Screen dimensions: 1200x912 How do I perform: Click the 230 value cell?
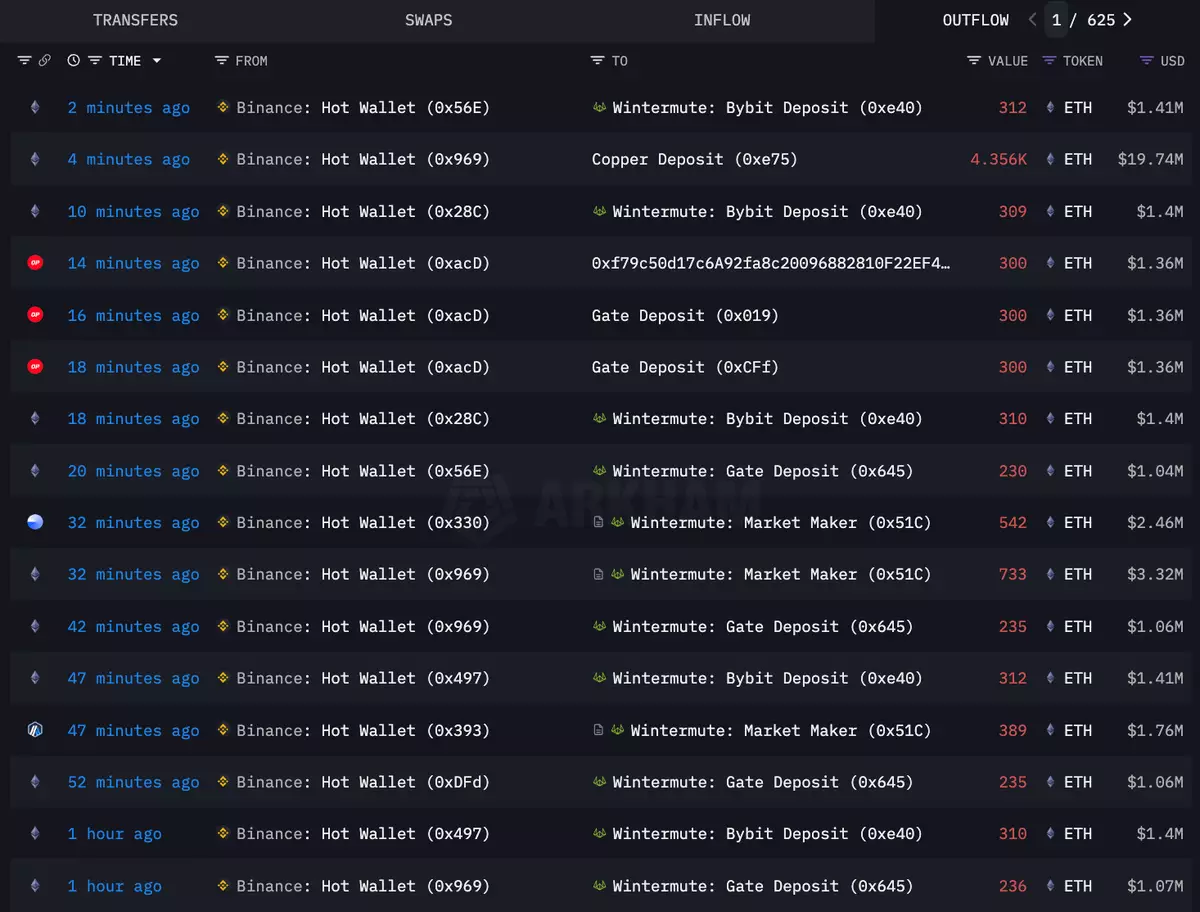click(x=1013, y=472)
